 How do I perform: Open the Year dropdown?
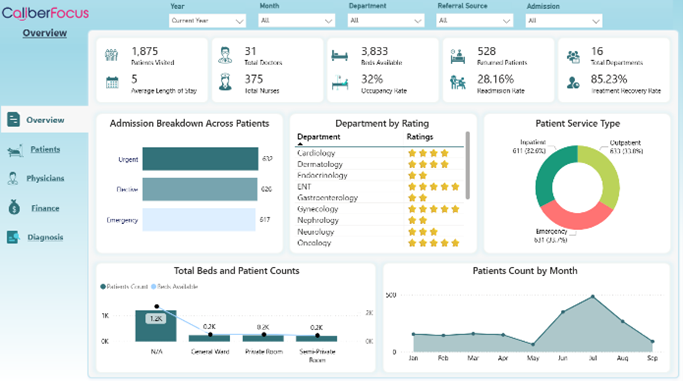pos(207,20)
